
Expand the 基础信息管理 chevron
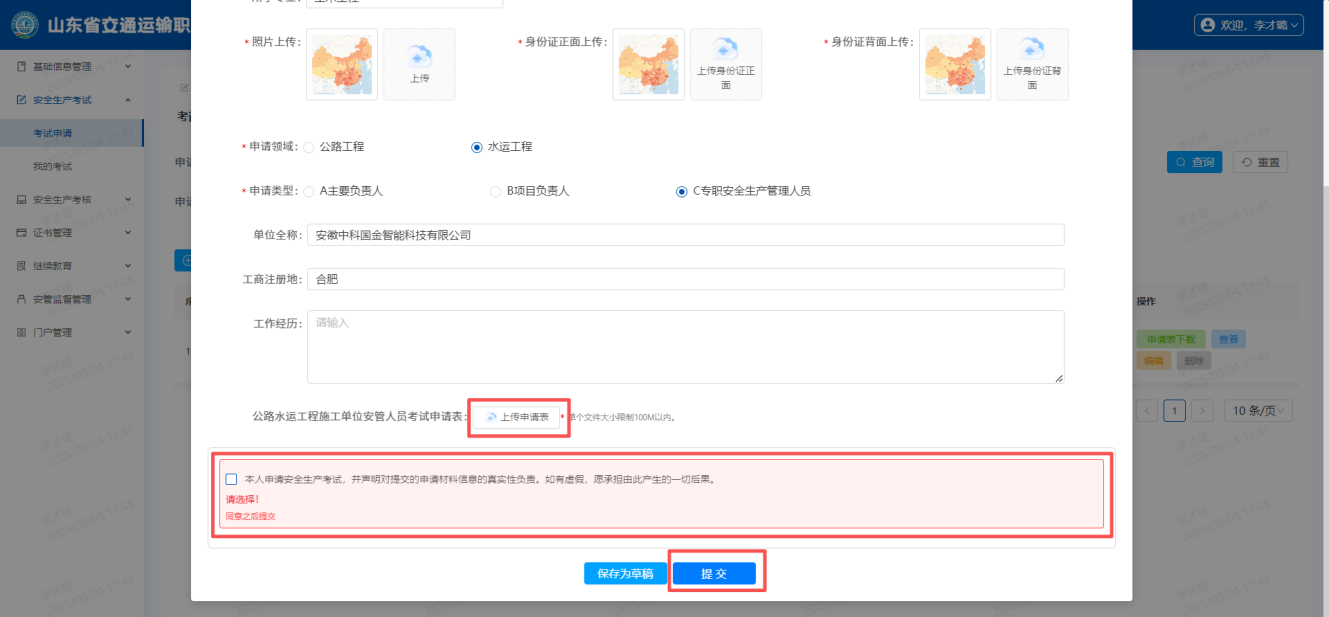point(128,67)
